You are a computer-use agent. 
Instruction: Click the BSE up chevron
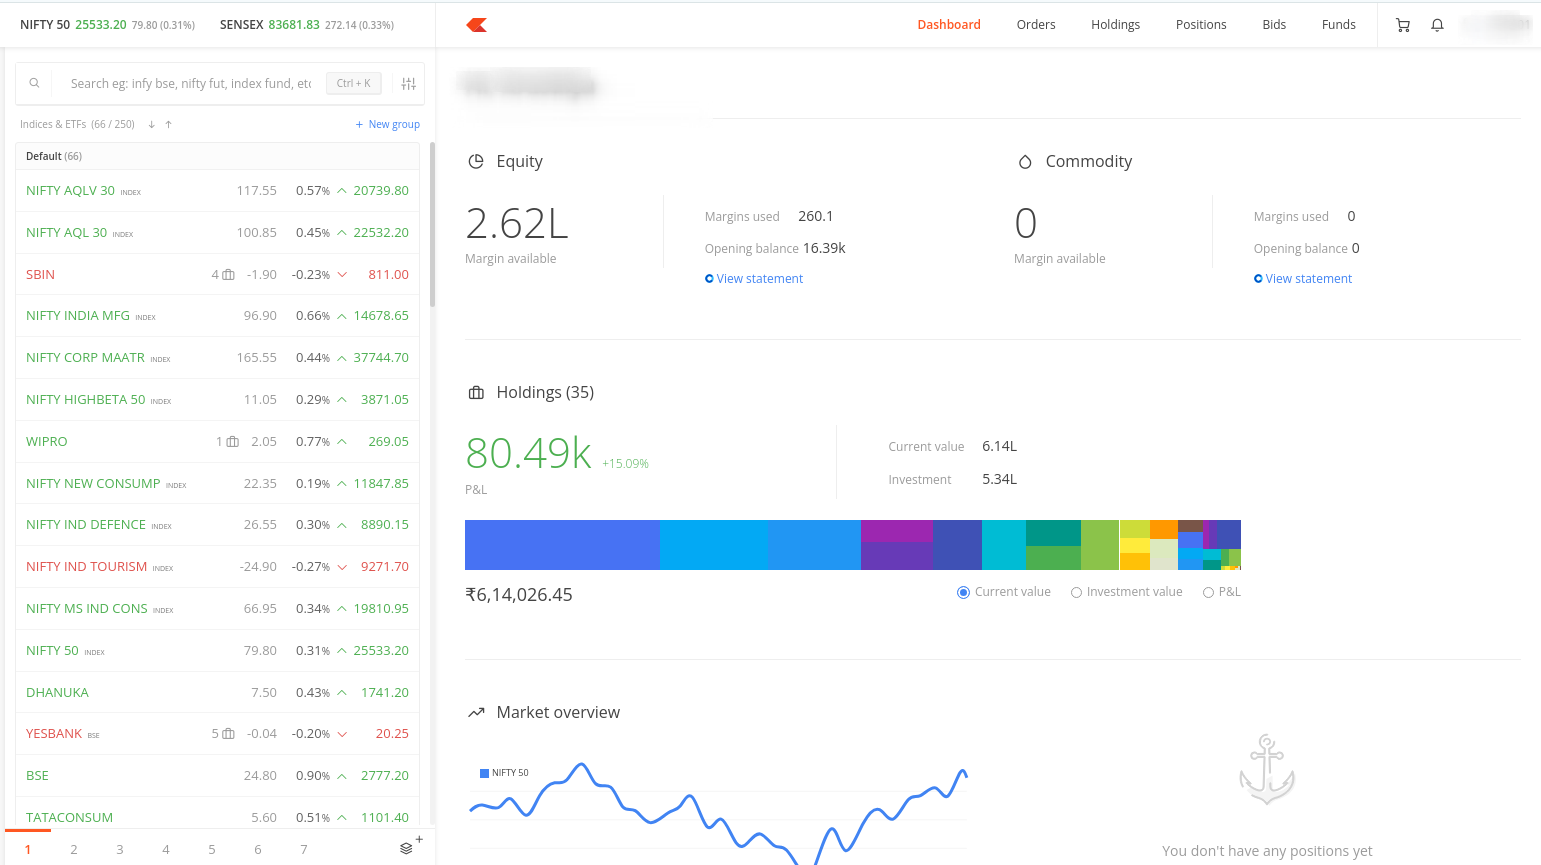click(x=342, y=776)
